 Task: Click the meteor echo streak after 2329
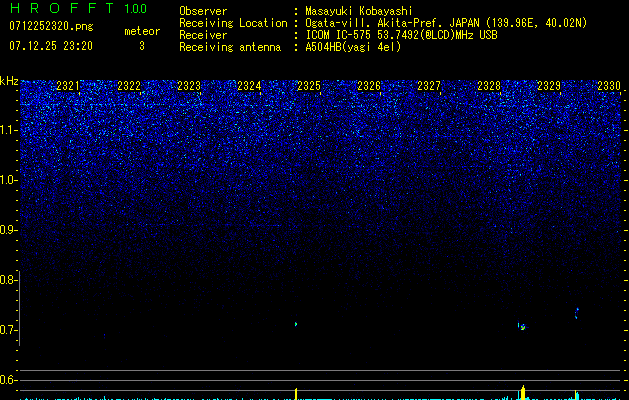577,313
